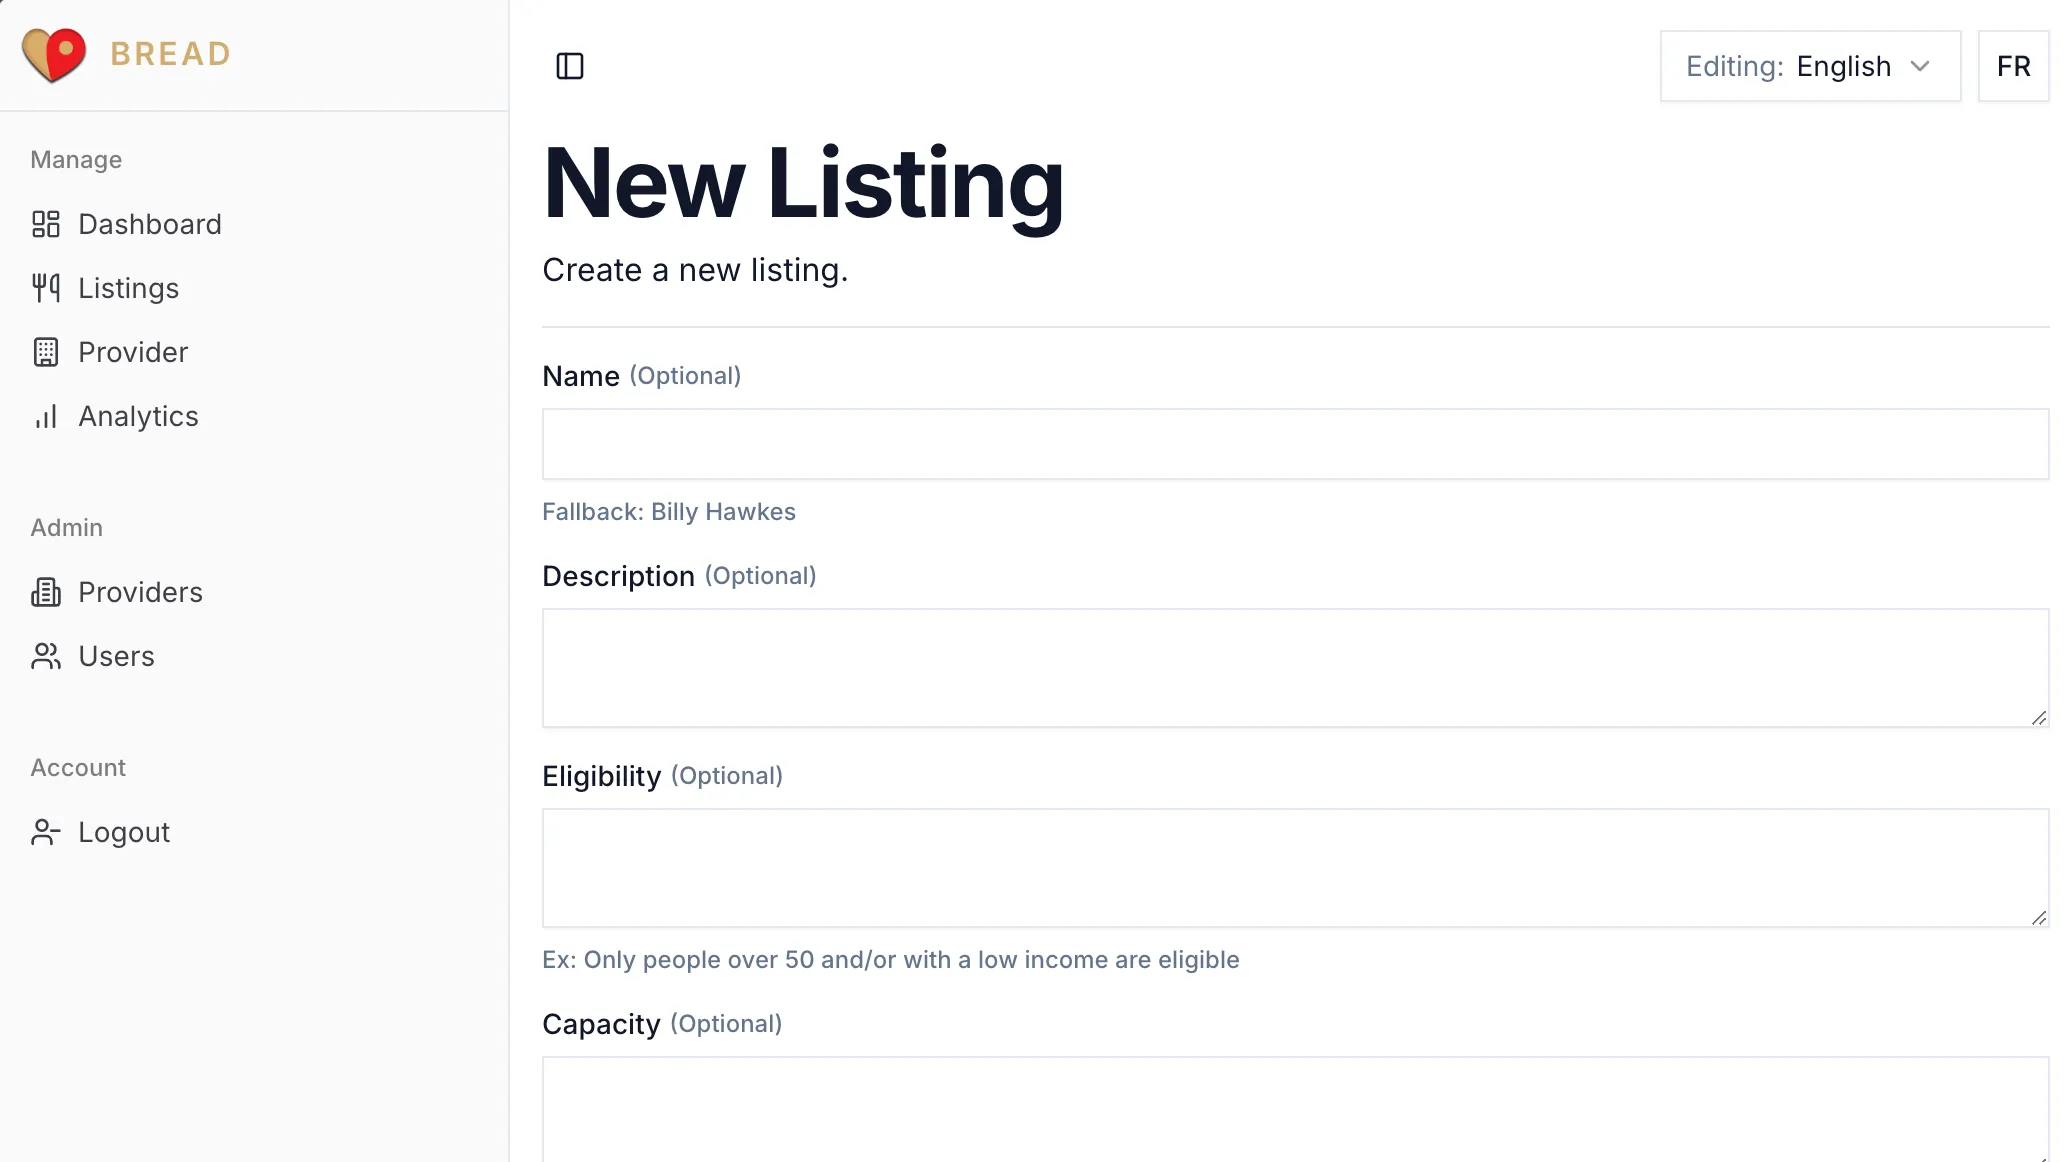Click the Users people icon
Image resolution: width=2064 pixels, height=1162 pixels.
(46, 656)
